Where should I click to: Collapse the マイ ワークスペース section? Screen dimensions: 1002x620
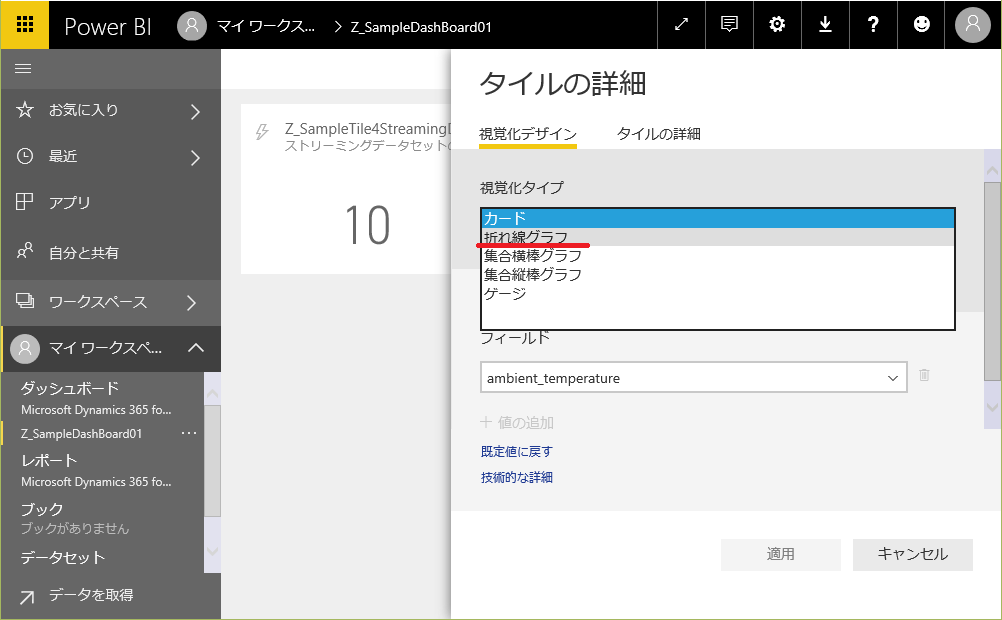point(196,348)
